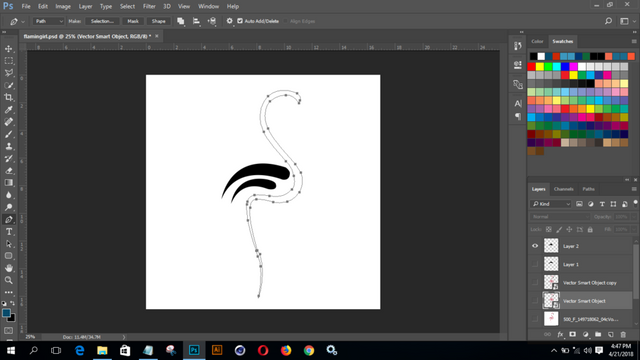This screenshot has width=640, height=360.
Task: Expand the Normal blend mode dropdown
Action: pyautogui.click(x=560, y=217)
